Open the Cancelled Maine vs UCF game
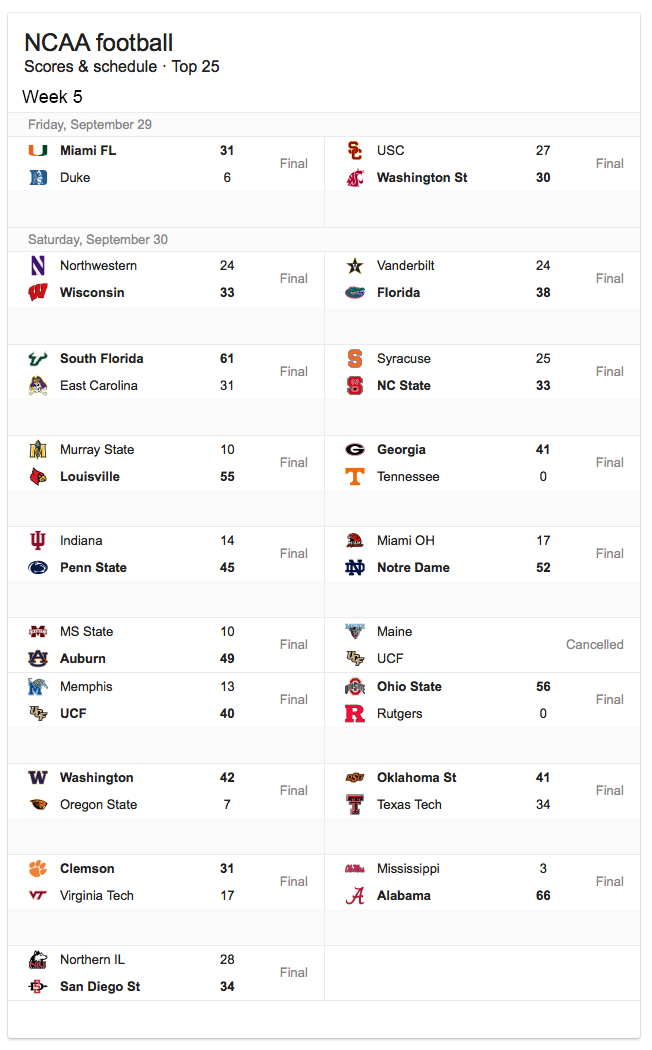Screen dimensions: 652x1050 point(594,645)
